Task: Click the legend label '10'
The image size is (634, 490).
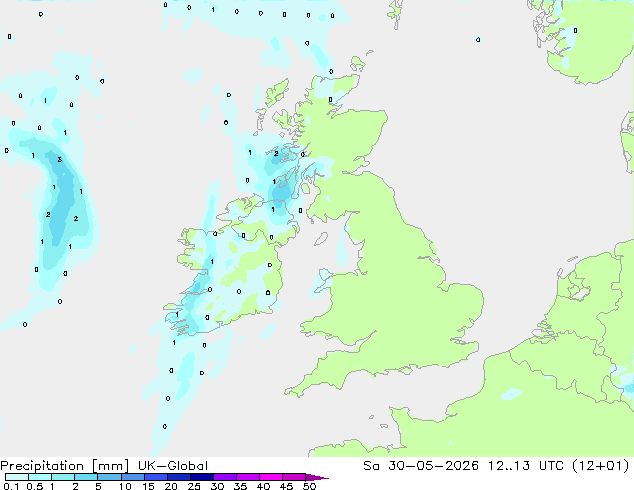Action: (x=125, y=486)
